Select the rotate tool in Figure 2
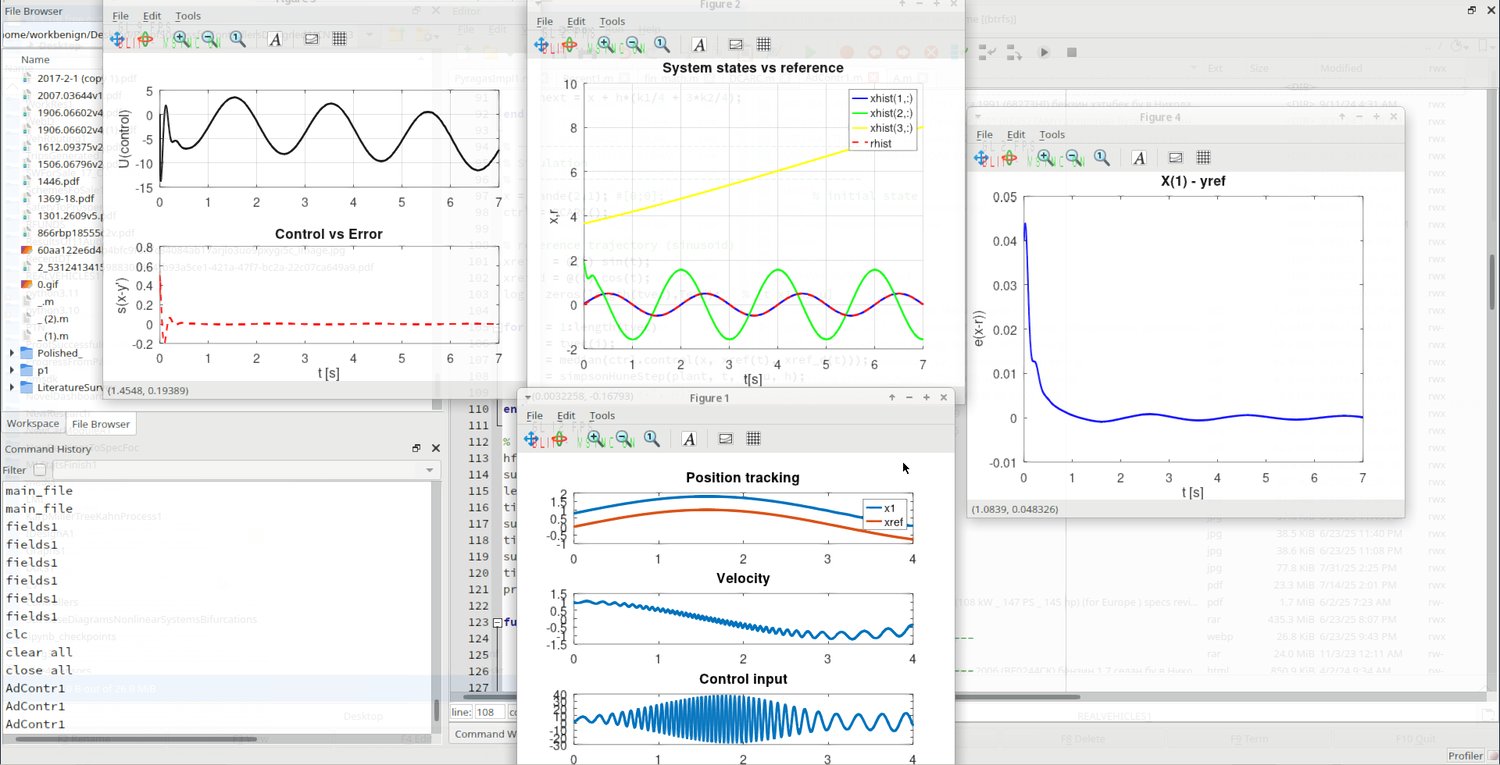Screen dimensions: 1500x765 tap(569, 44)
